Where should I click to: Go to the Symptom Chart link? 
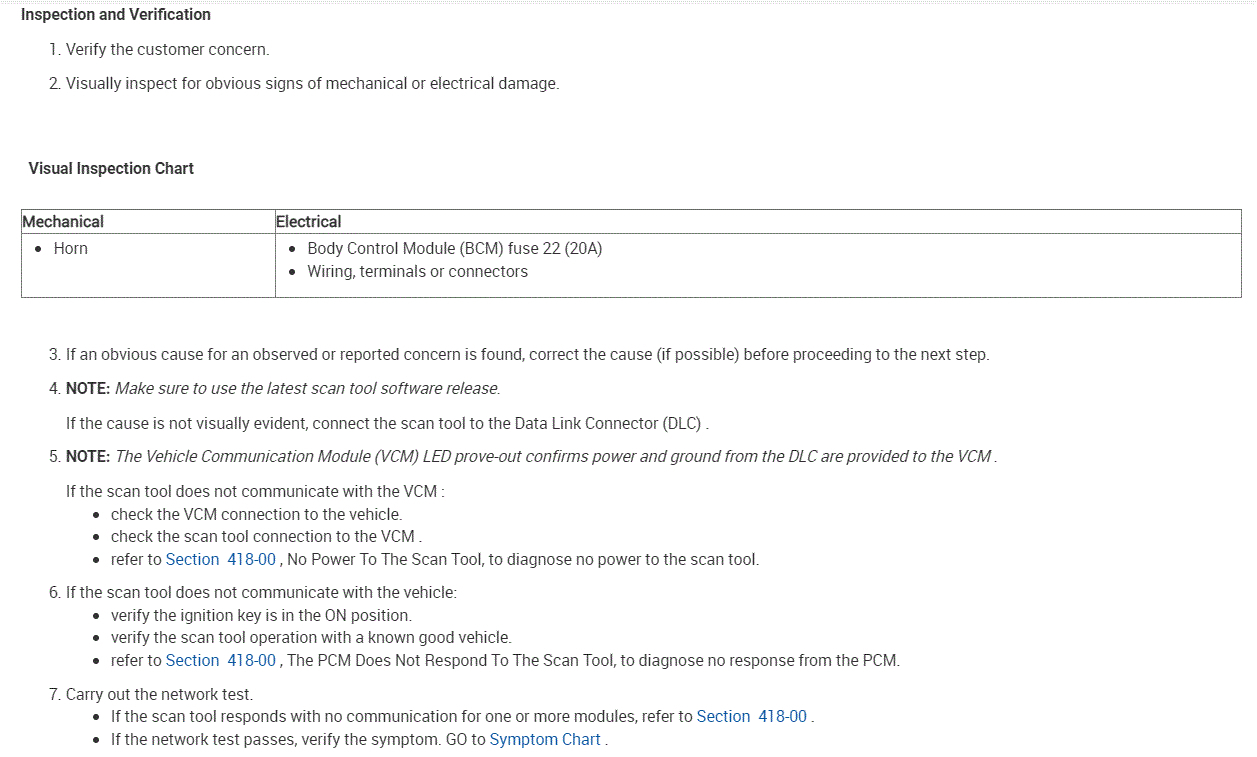point(545,740)
